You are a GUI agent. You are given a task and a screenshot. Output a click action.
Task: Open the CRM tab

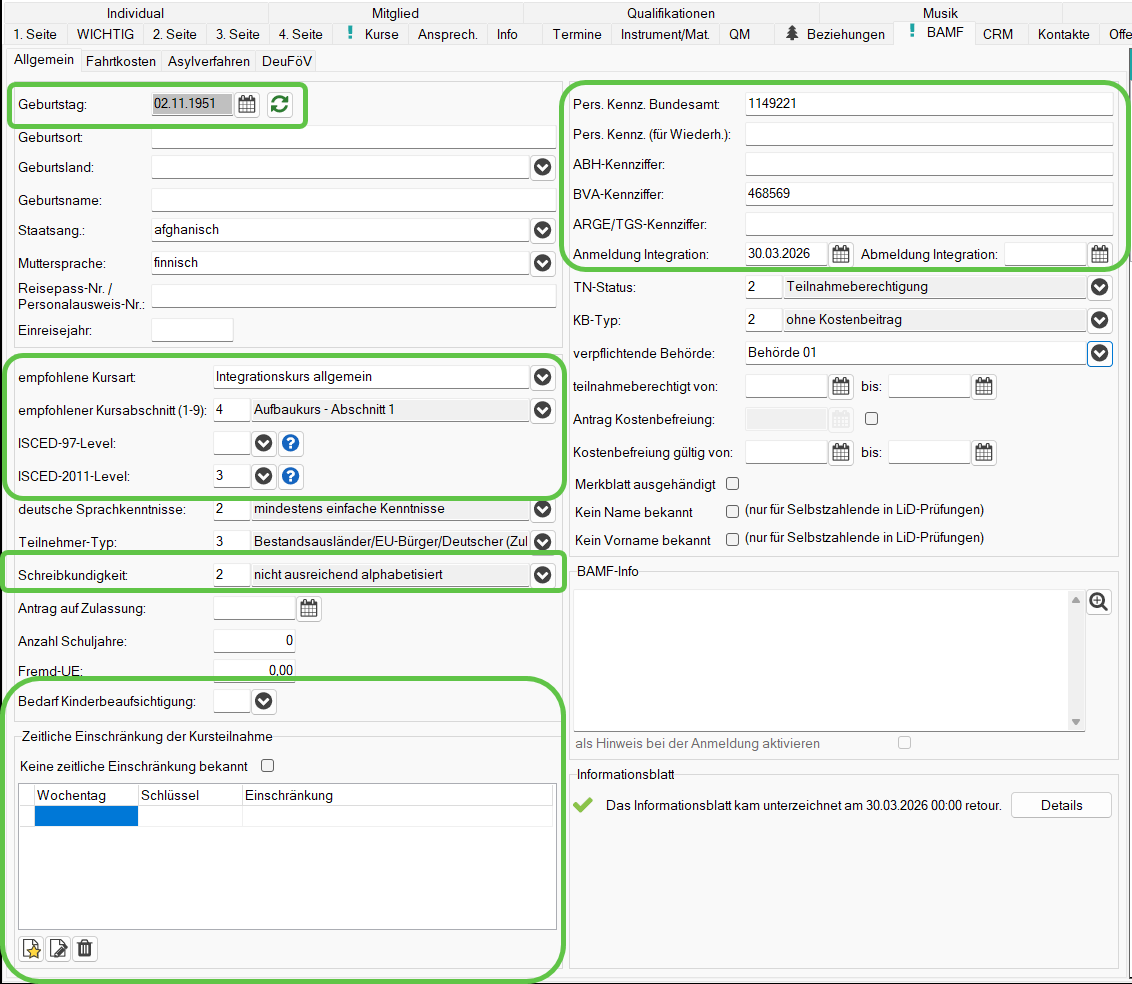998,34
